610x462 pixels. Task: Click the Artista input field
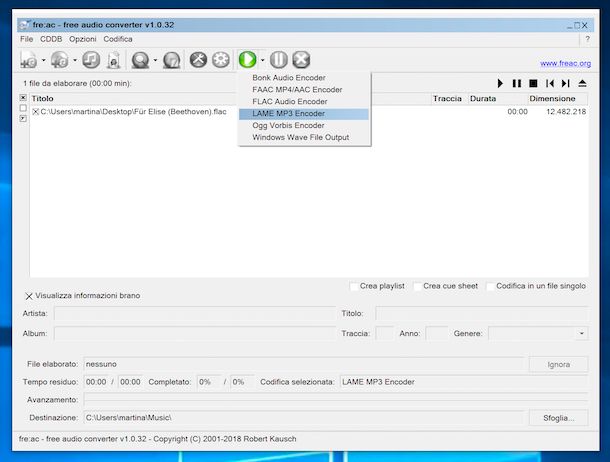click(195, 313)
